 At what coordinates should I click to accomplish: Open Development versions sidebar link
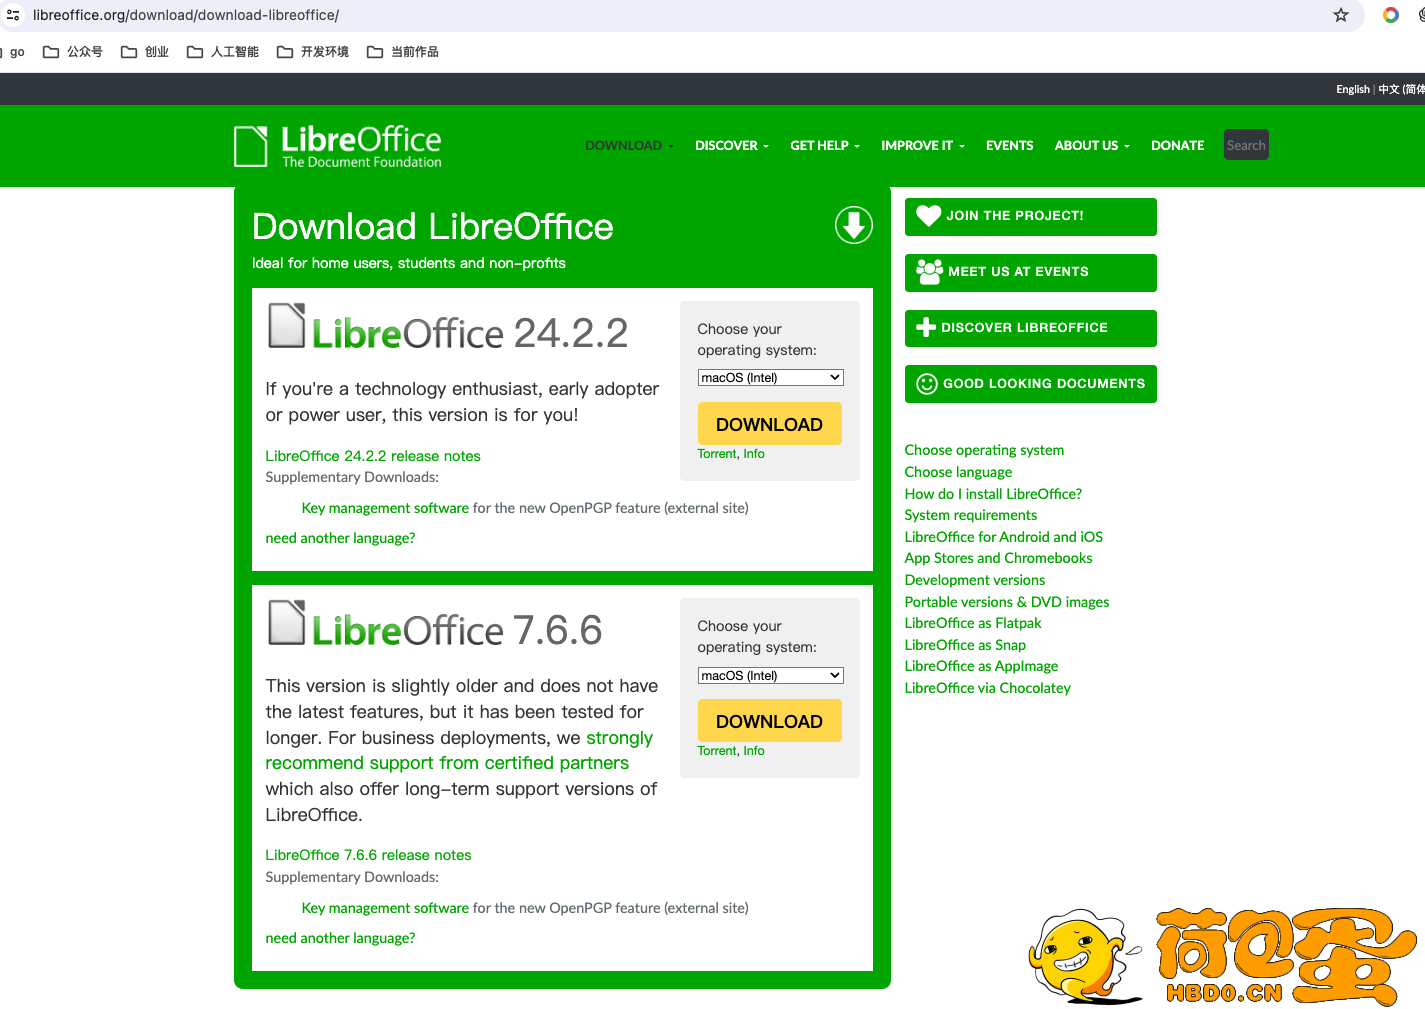pos(975,580)
